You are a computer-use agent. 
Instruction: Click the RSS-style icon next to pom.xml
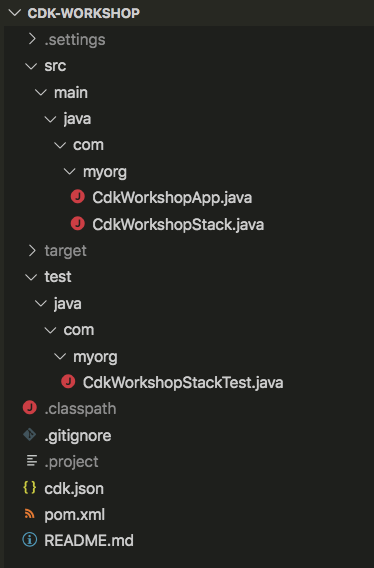tap(30, 514)
